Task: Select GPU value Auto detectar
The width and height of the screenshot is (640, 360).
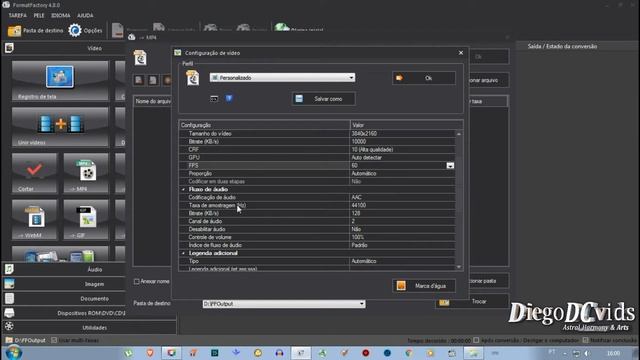Action: 402,158
